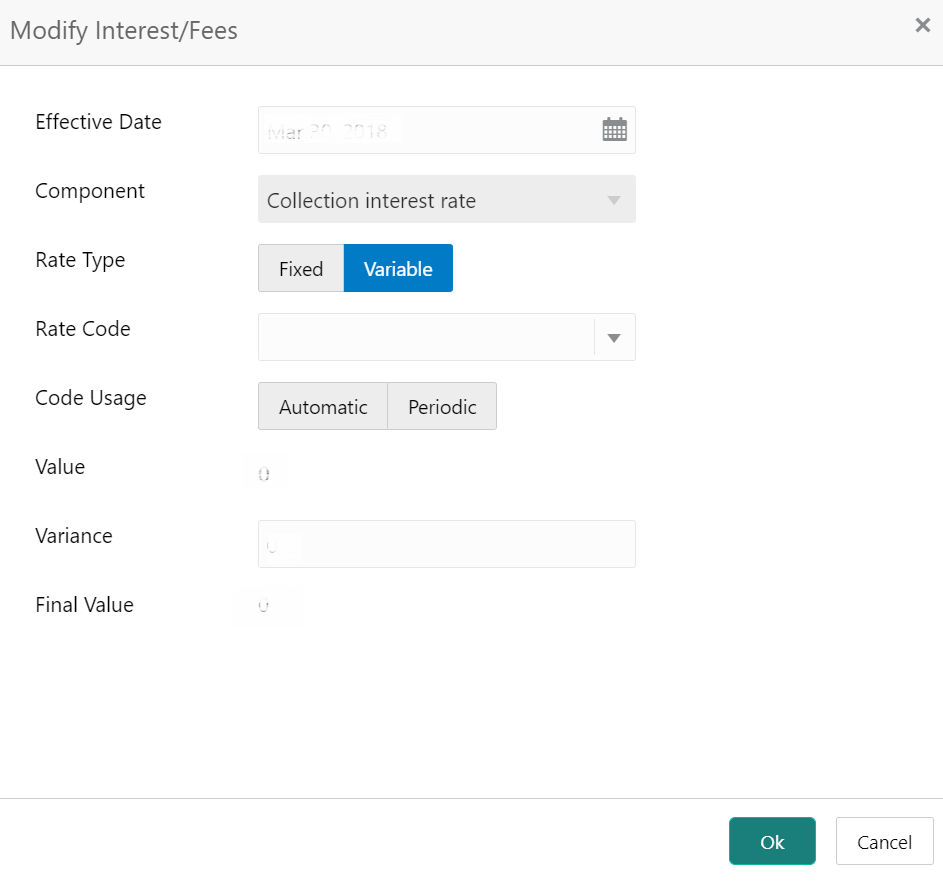Open the Rate Code dropdown arrow
Image resolution: width=943 pixels, height=881 pixels.
tap(614, 338)
